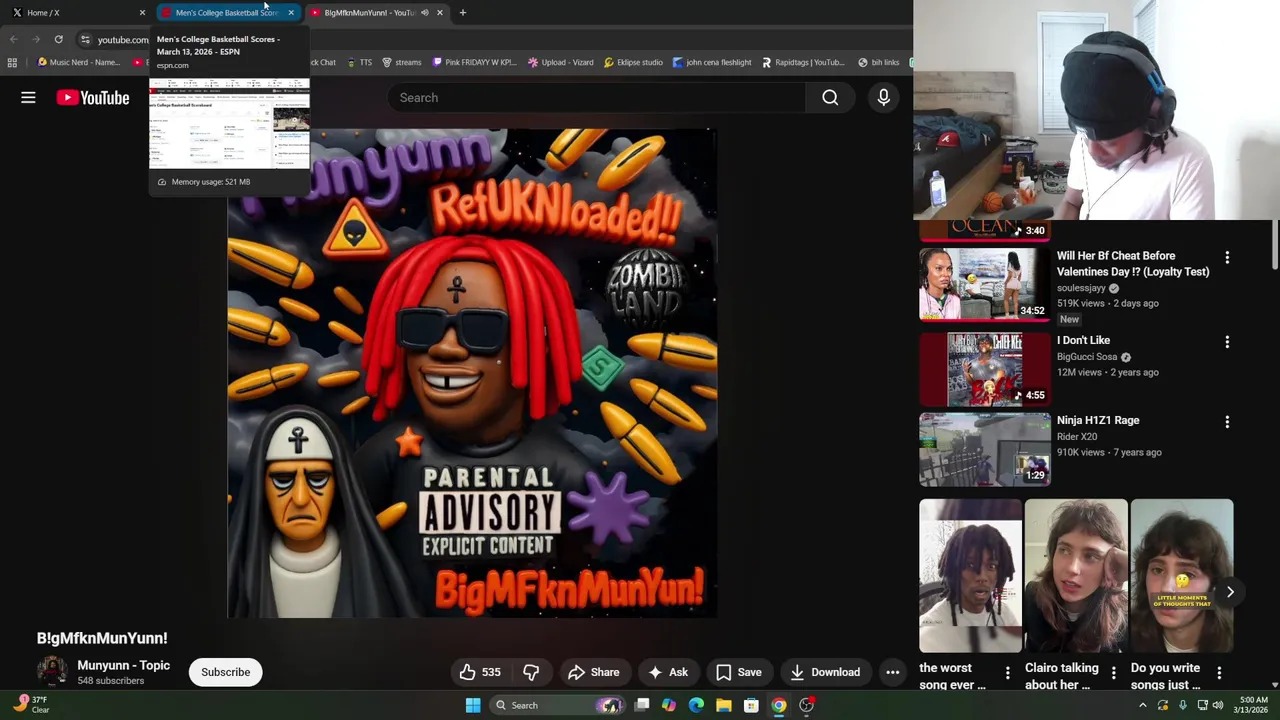Show next Shorts with the arrow
This screenshot has height=720, width=1280.
pos(1230,592)
